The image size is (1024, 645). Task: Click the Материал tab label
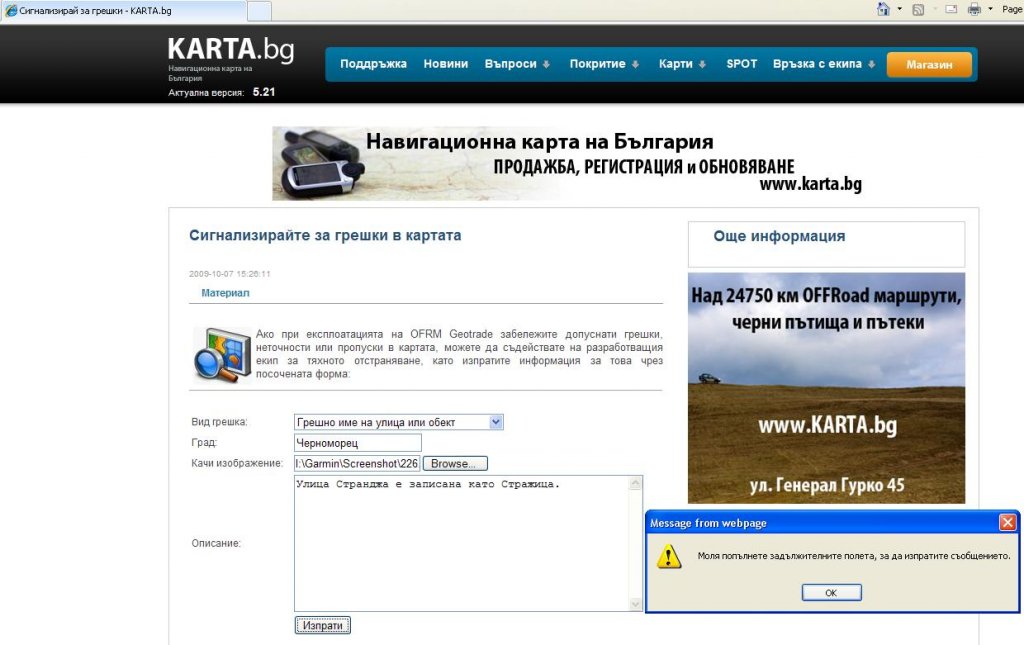click(225, 293)
